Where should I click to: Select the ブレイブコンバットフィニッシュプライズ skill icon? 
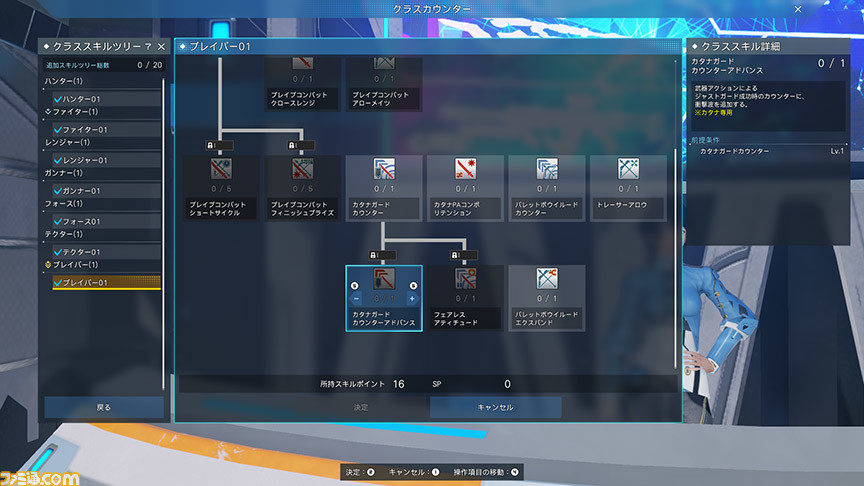pyautogui.click(x=303, y=169)
